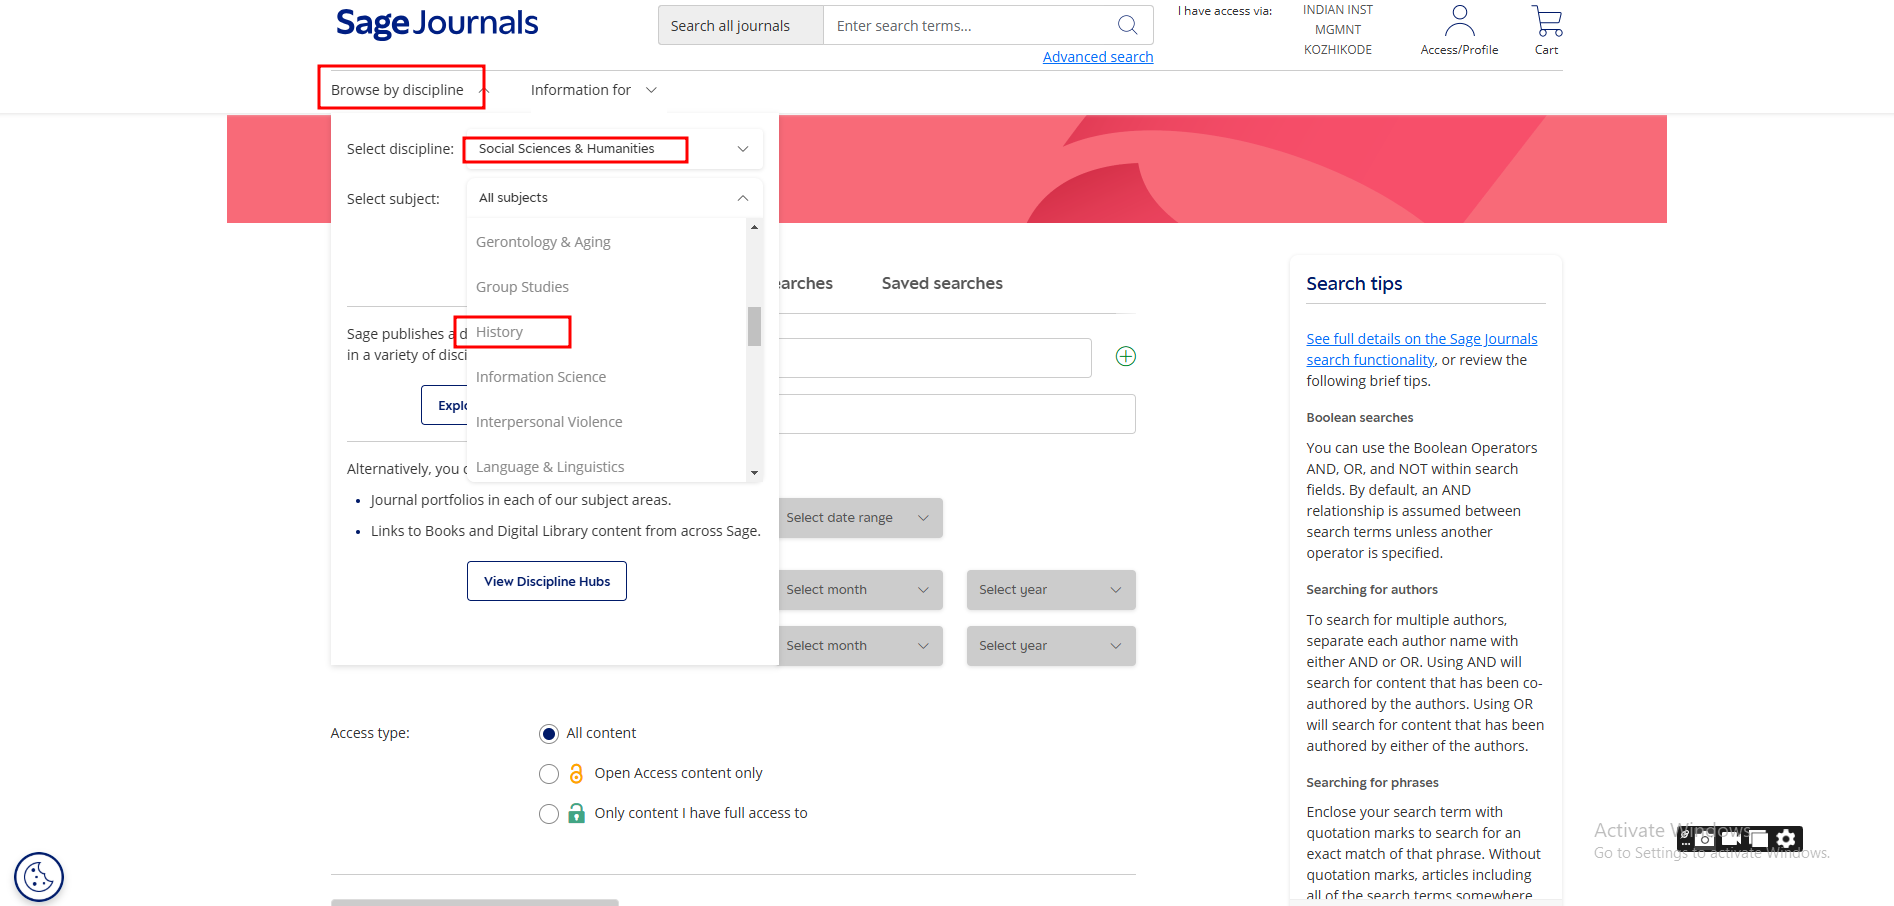Image resolution: width=1894 pixels, height=906 pixels.
Task: Click the Enter search terms field
Action: pyautogui.click(x=965, y=26)
